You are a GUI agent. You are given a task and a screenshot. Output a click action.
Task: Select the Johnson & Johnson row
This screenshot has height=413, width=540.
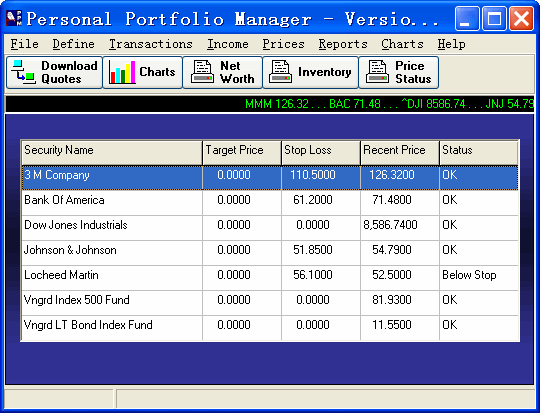click(270, 253)
